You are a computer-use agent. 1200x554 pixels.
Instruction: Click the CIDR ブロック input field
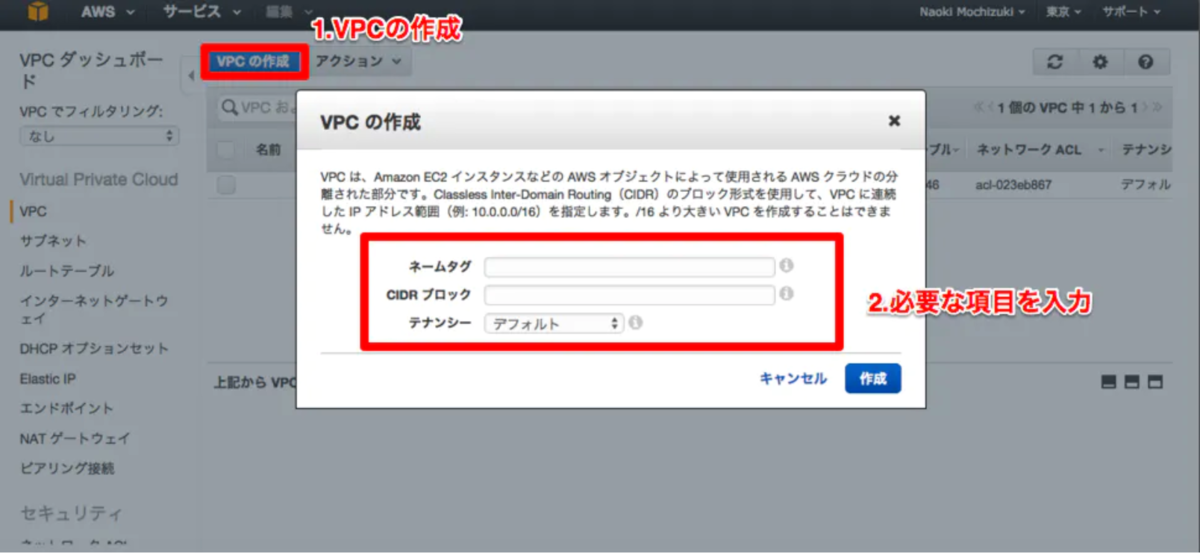[630, 295]
